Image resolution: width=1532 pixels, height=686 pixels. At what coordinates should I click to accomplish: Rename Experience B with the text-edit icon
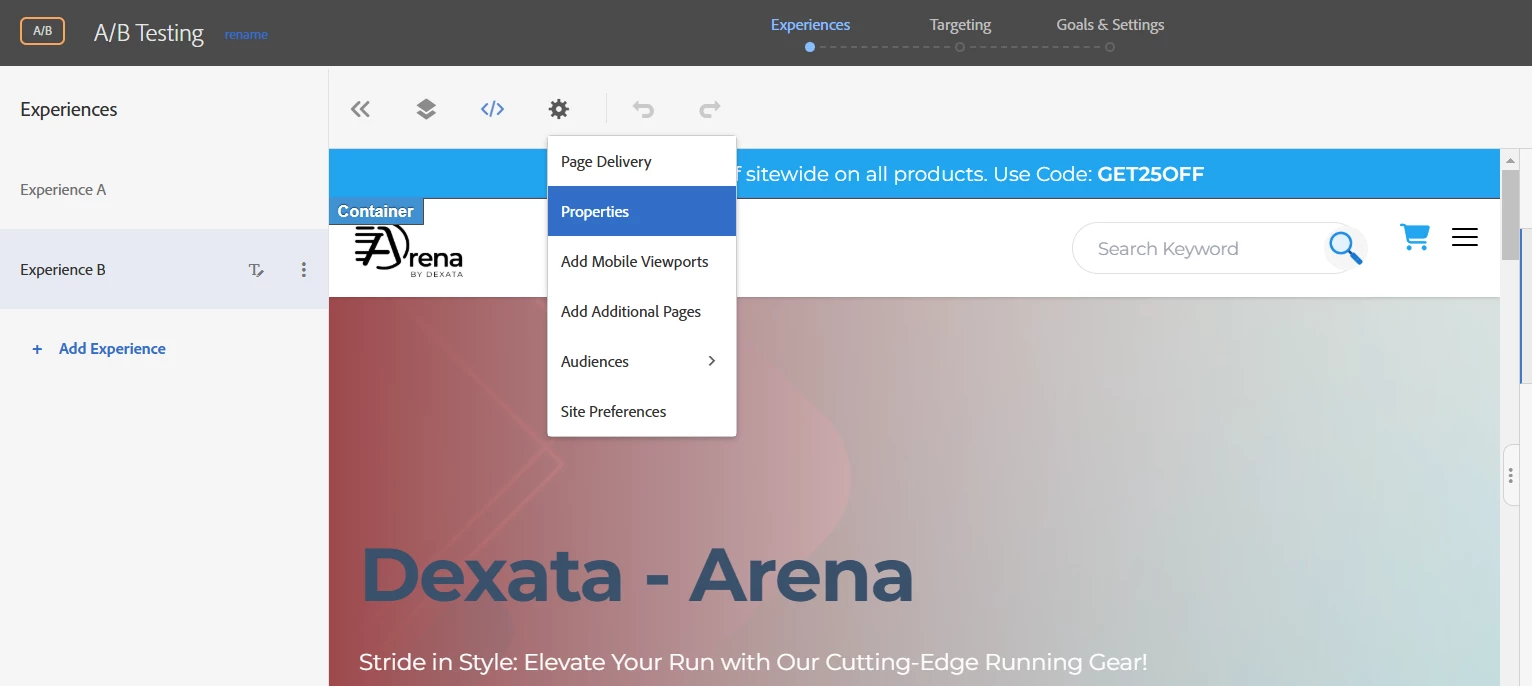click(256, 270)
